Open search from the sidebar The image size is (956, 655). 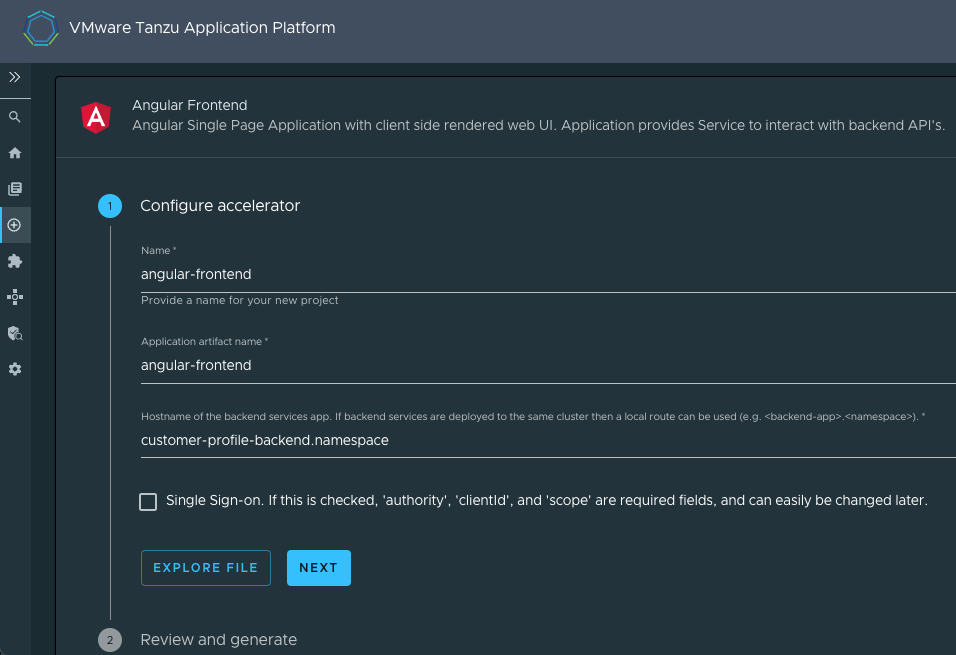click(15, 117)
